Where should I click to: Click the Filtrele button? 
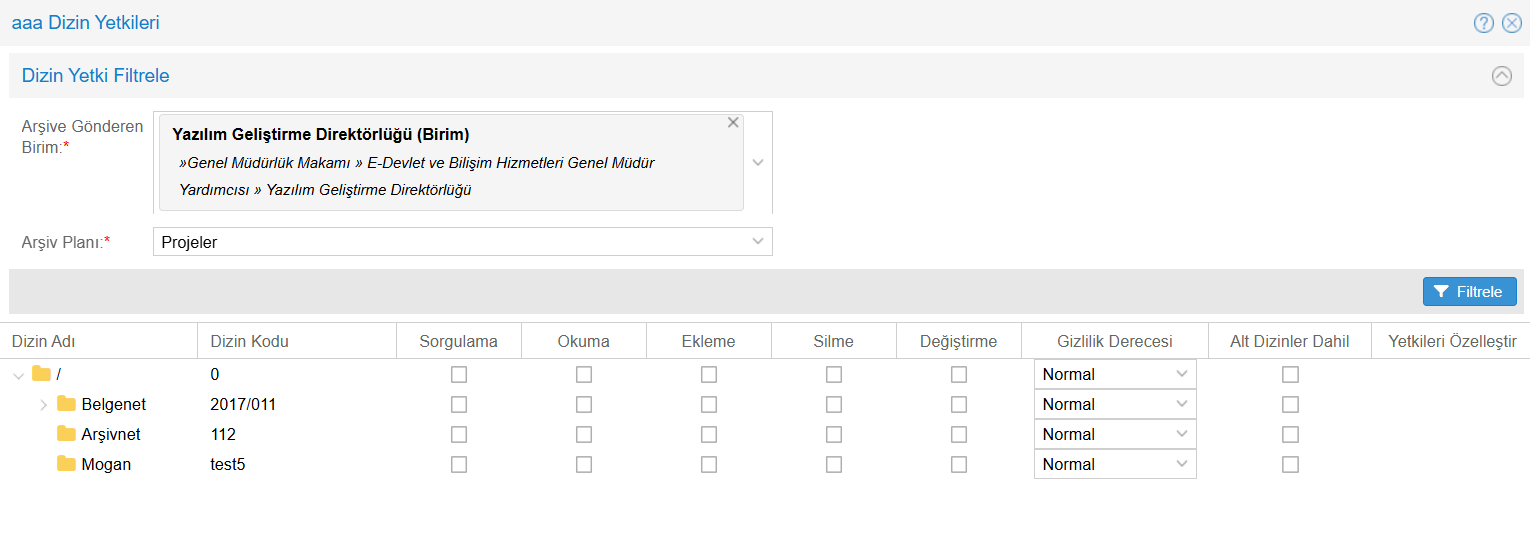point(1469,292)
